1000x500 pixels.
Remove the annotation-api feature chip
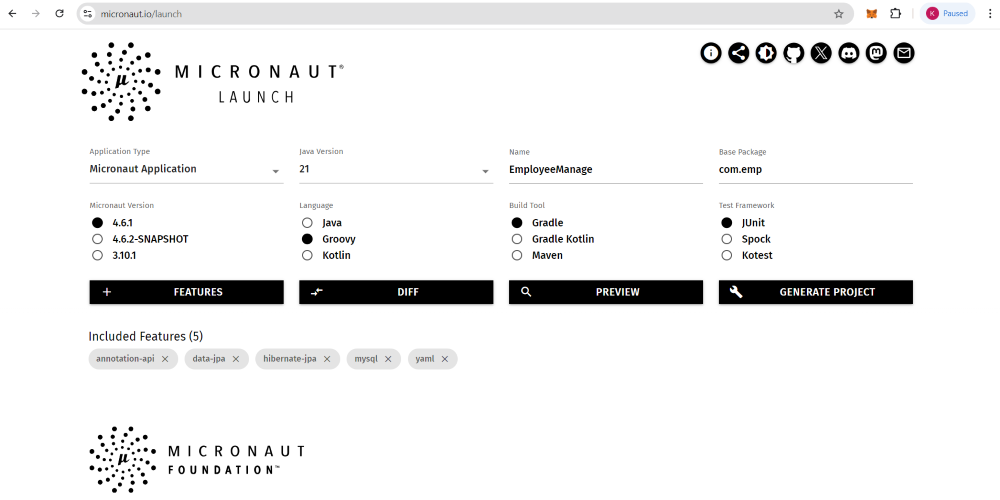tap(165, 359)
